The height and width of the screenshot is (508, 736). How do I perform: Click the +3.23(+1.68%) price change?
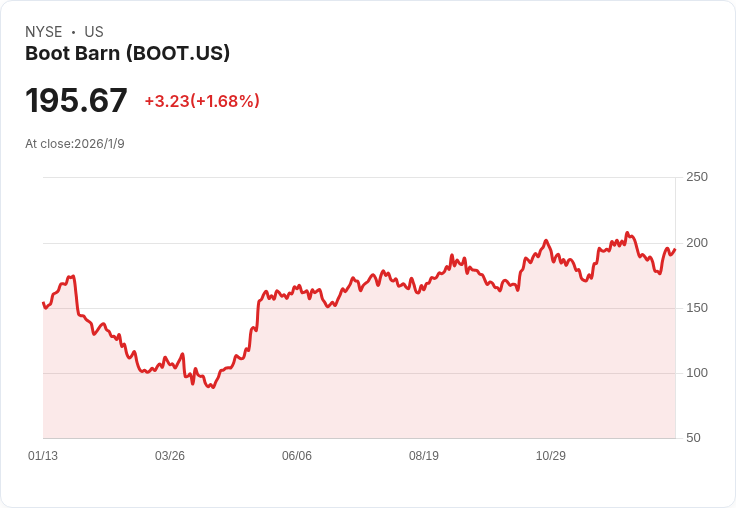[x=202, y=101]
